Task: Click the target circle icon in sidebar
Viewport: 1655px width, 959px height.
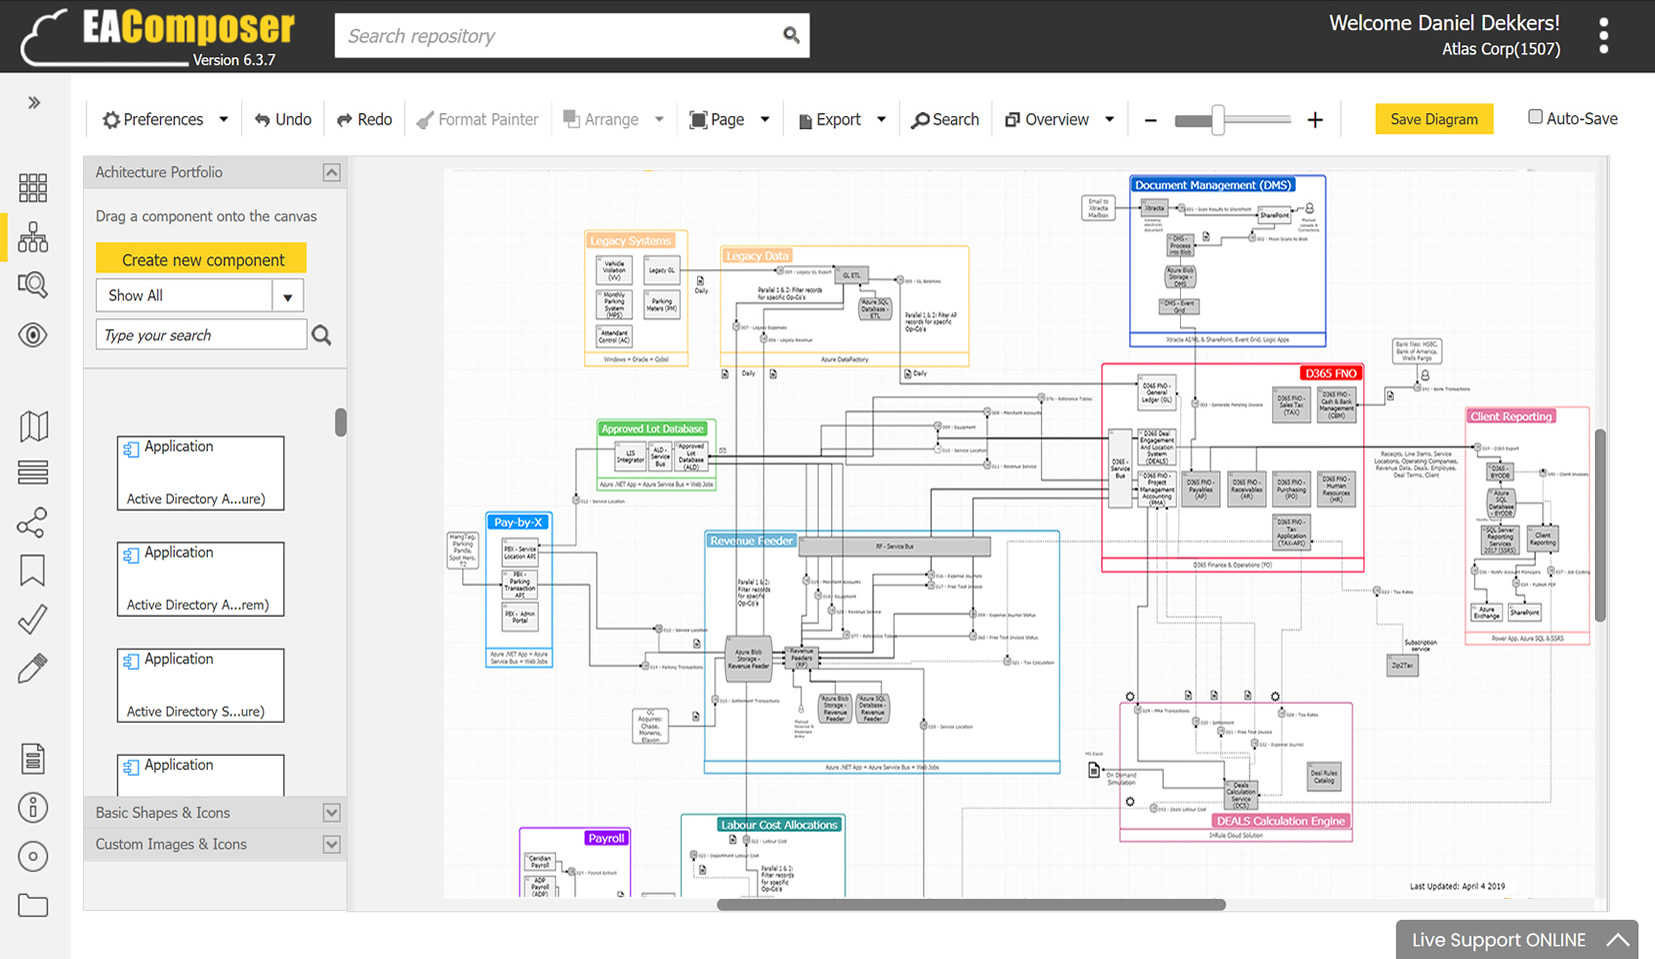Action: pos(33,335)
